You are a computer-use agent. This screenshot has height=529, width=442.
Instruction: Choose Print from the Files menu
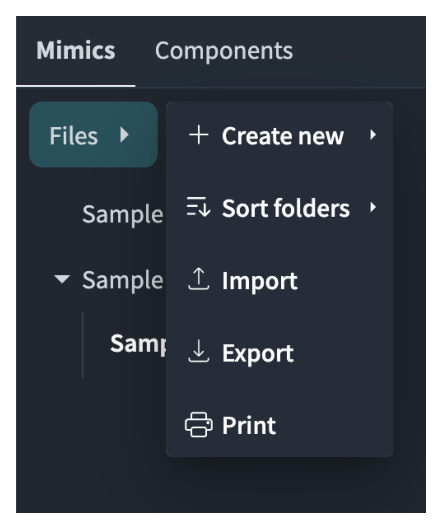click(279, 425)
